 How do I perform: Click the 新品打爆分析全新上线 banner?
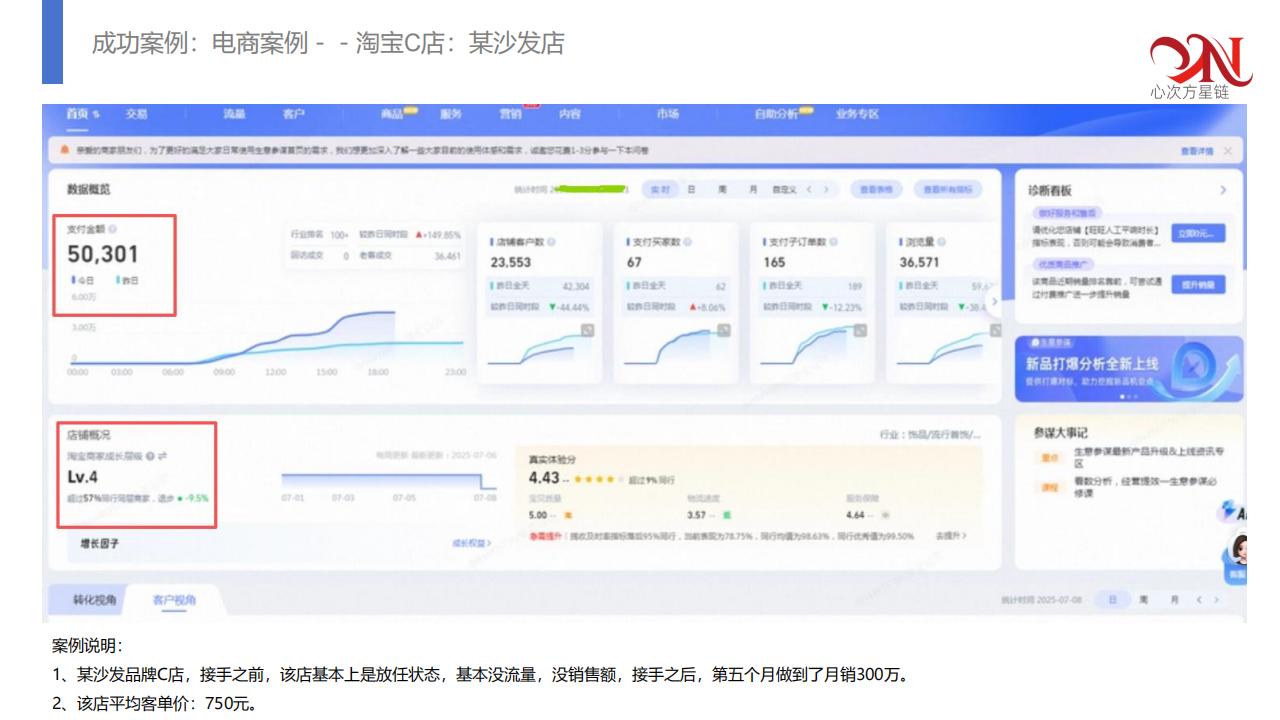pos(1129,369)
